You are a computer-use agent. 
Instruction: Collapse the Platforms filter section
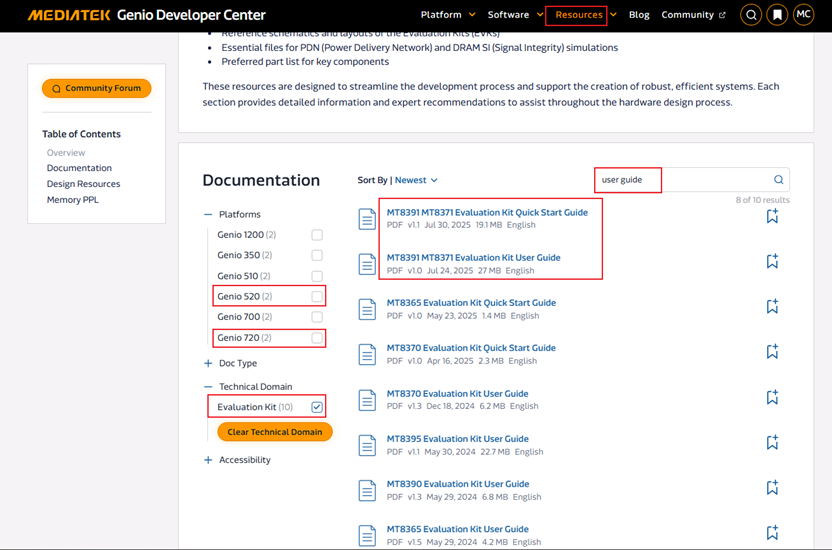pyautogui.click(x=208, y=214)
